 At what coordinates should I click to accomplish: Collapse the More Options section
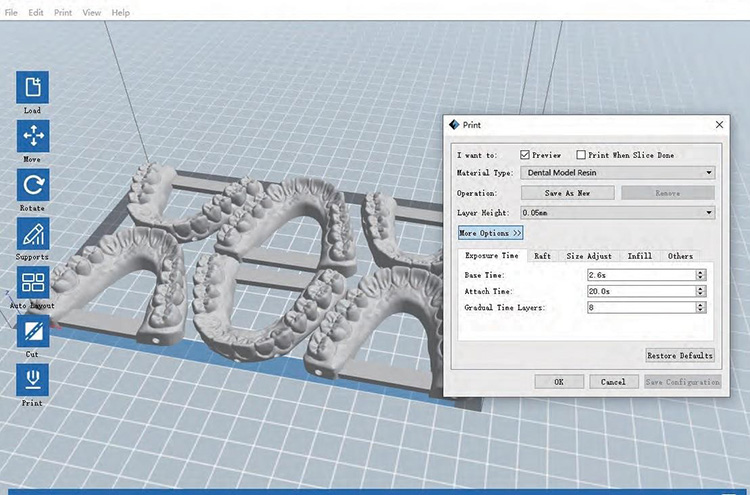coord(490,233)
